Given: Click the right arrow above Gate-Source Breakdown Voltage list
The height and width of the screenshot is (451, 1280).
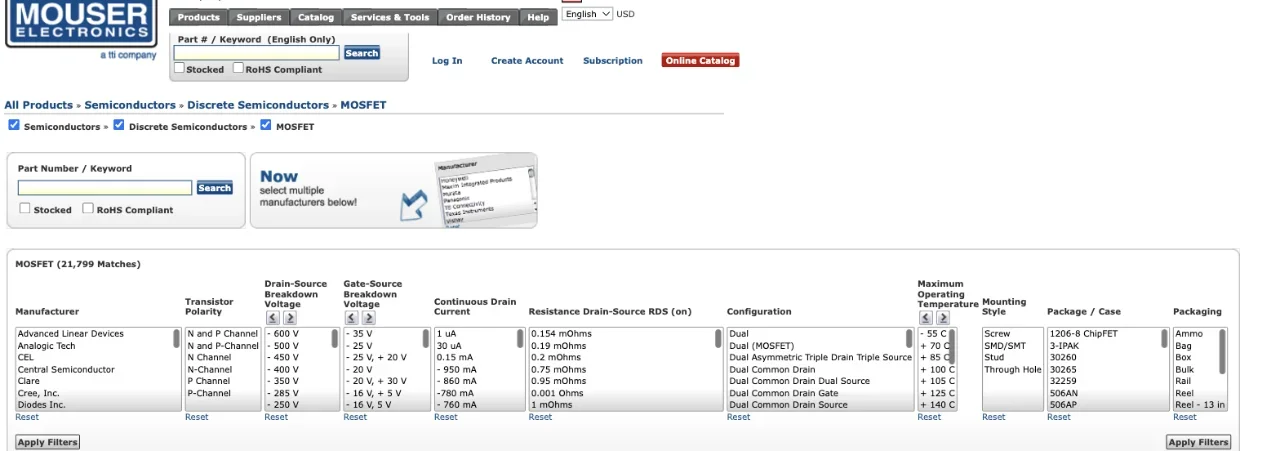Looking at the screenshot, I should (368, 318).
